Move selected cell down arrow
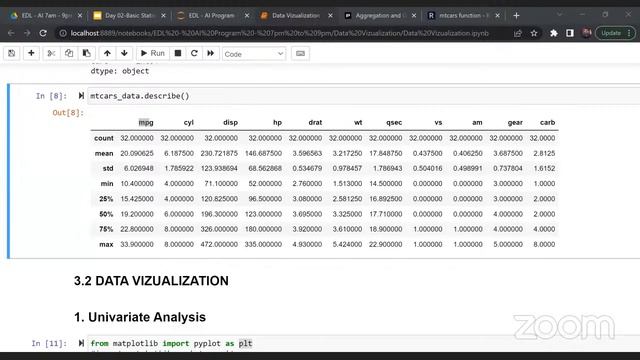Screen dimensions: 640x360 (124, 53)
